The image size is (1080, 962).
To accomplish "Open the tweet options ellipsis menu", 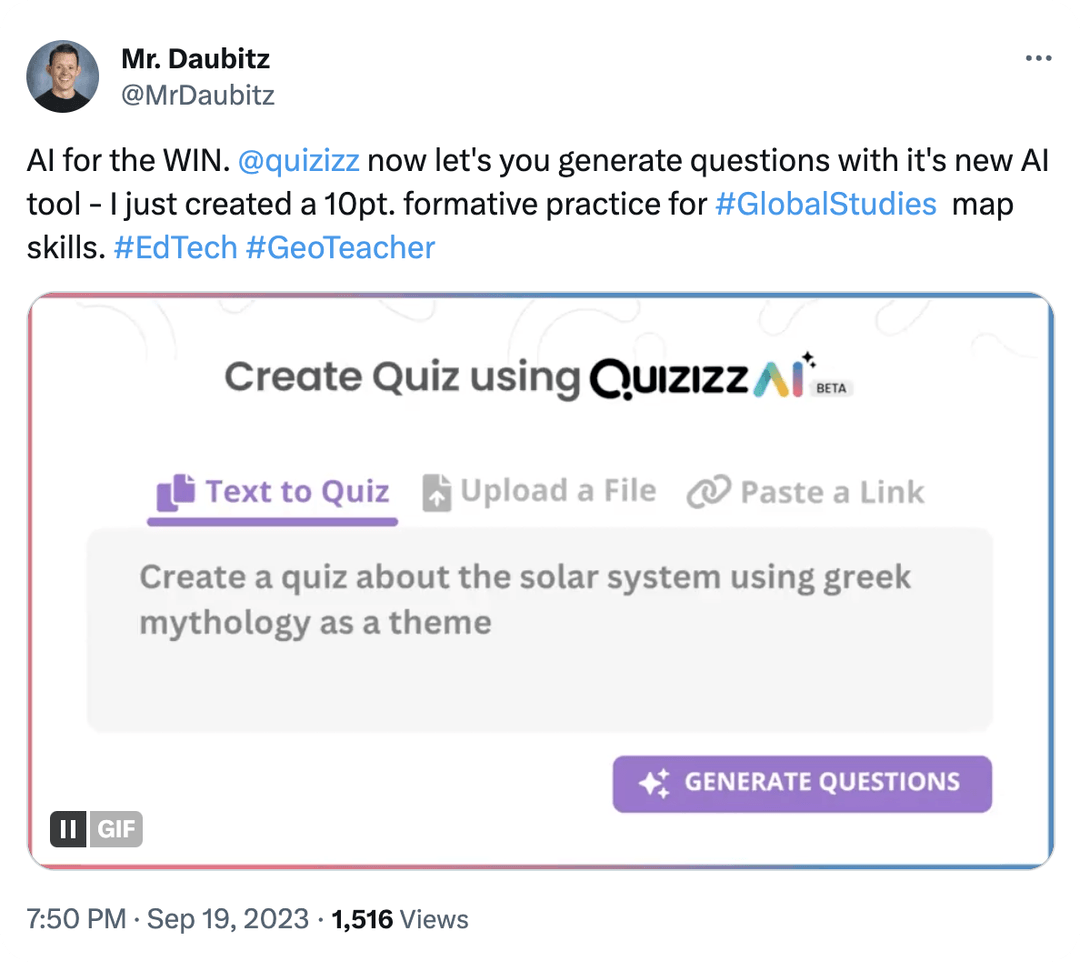I will click(1039, 58).
